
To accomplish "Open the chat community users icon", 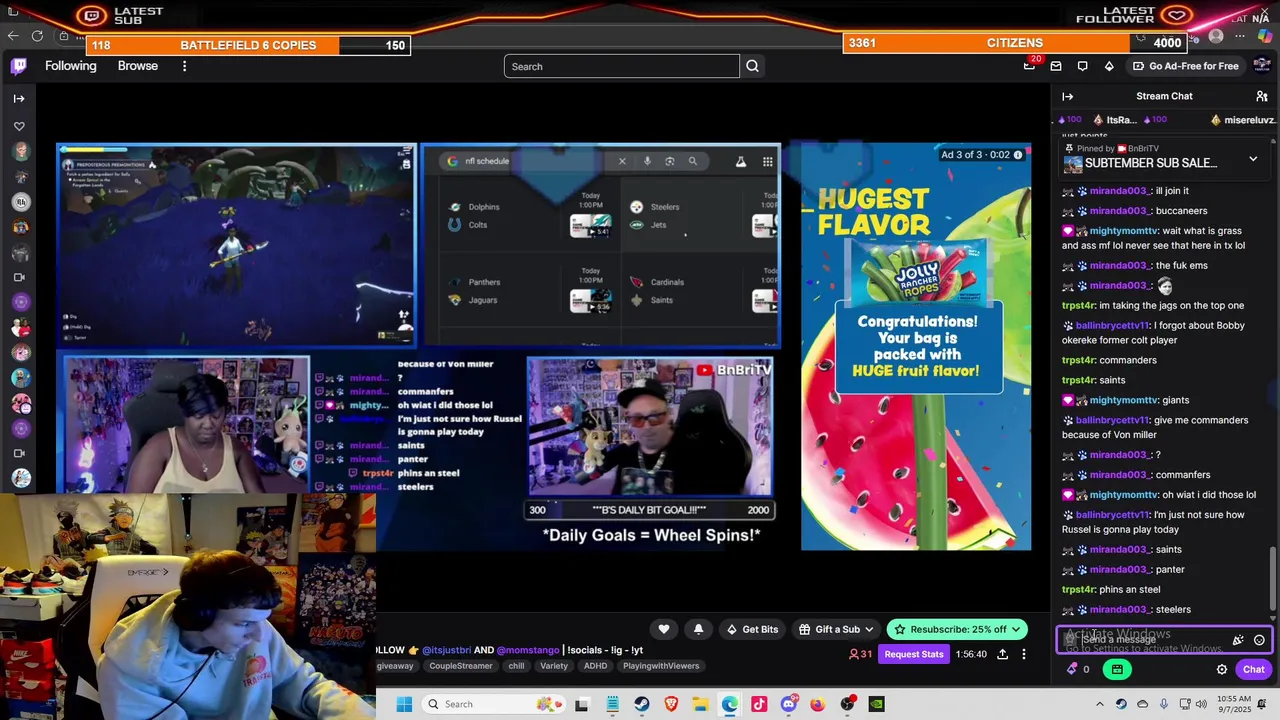I will [1262, 96].
